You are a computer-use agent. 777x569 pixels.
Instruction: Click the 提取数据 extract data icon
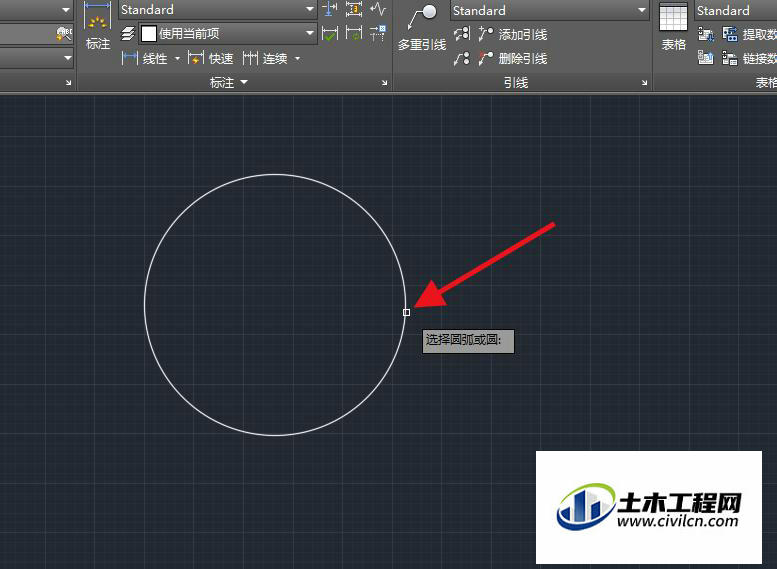point(730,34)
